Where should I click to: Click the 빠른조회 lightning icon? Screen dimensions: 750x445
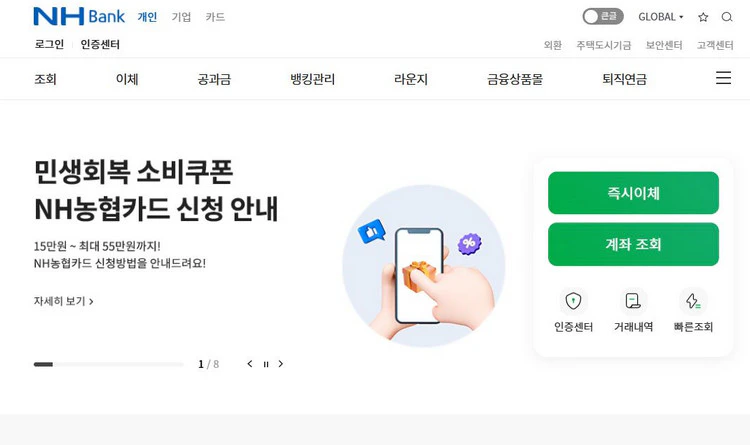point(693,301)
